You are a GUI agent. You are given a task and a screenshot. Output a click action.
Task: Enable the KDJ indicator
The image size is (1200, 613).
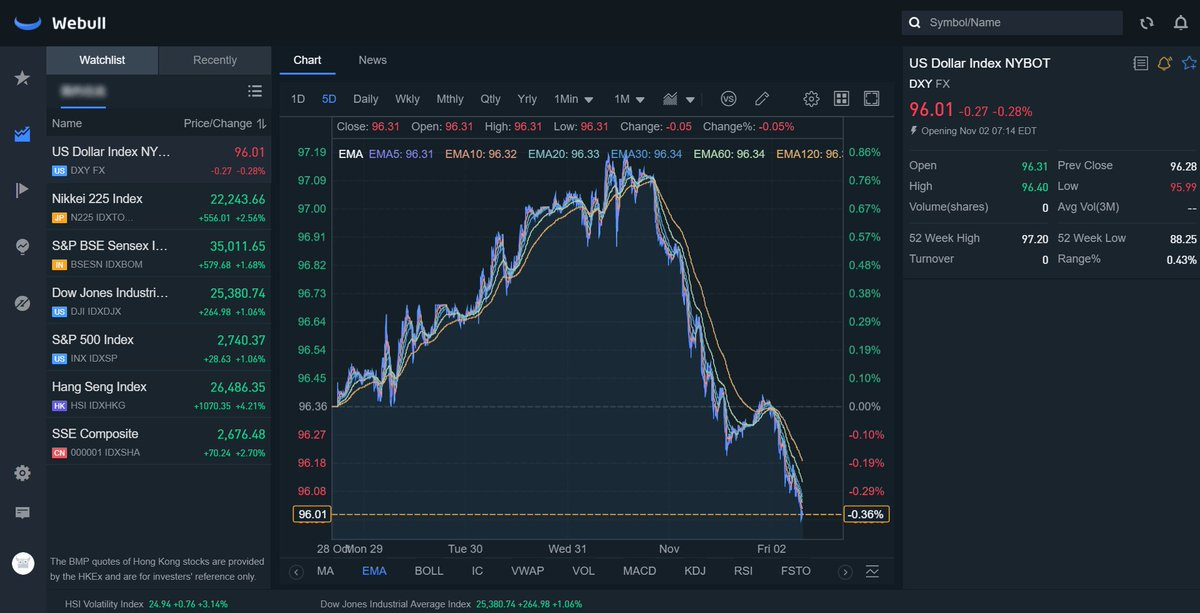(x=695, y=571)
